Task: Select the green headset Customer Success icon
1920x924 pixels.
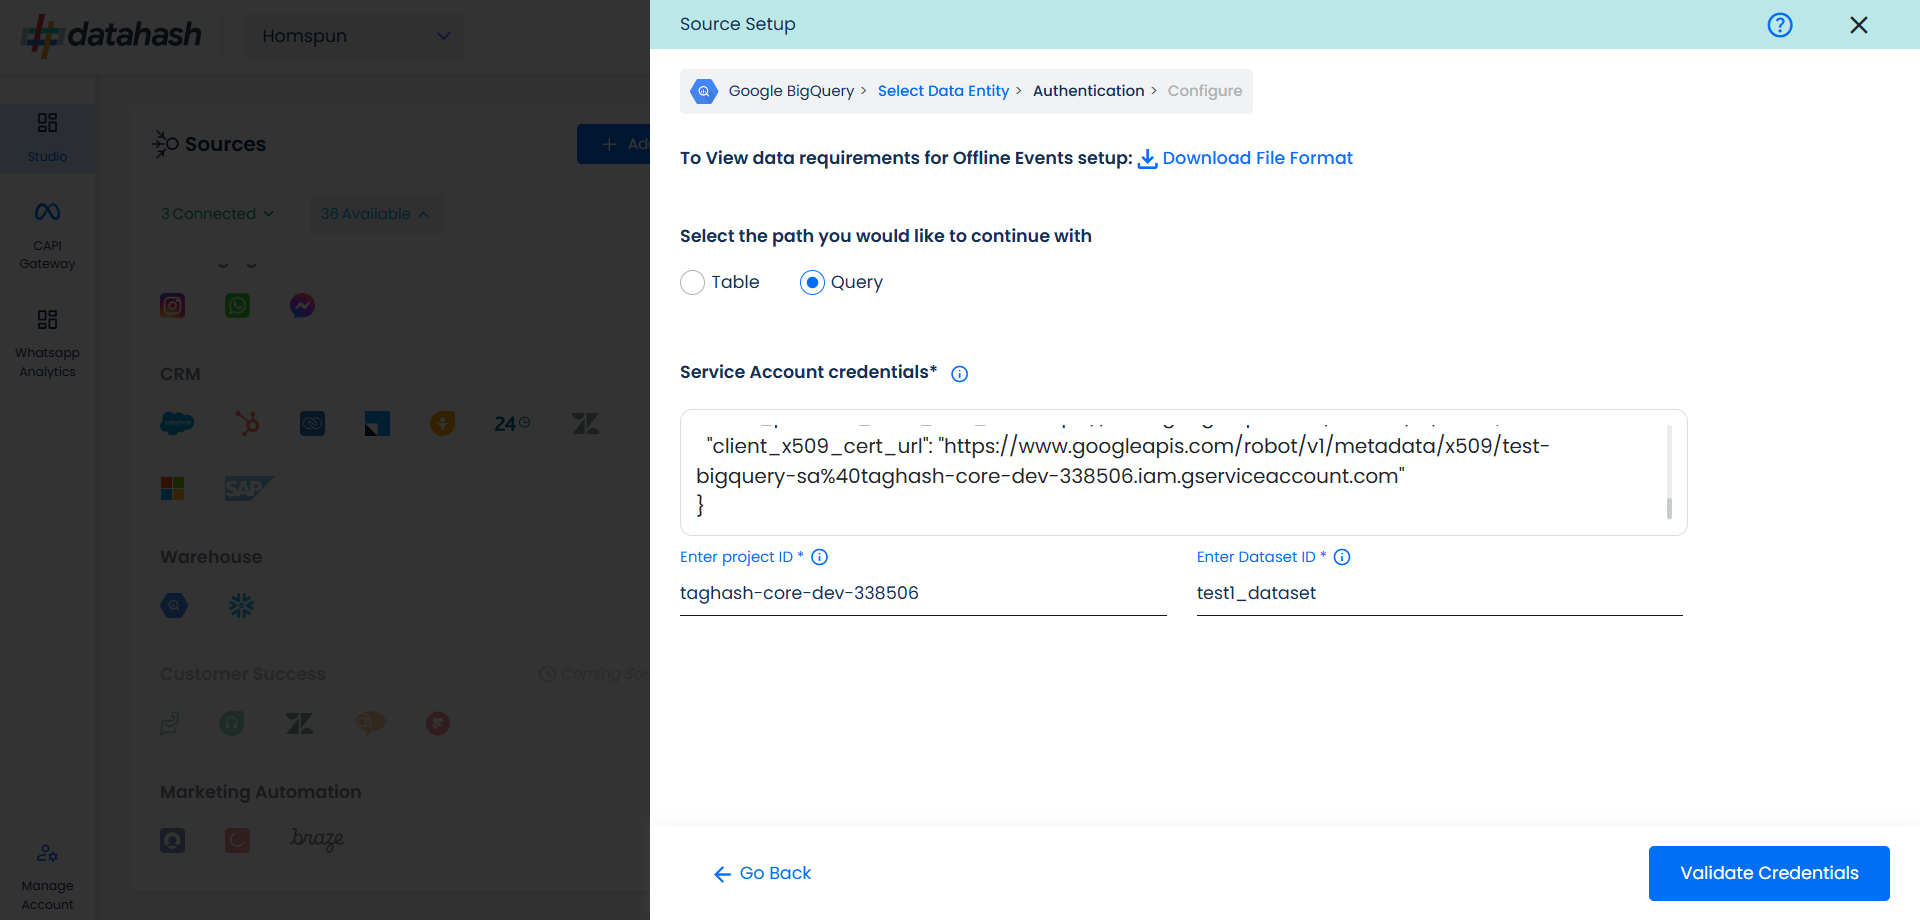Action: pyautogui.click(x=232, y=723)
